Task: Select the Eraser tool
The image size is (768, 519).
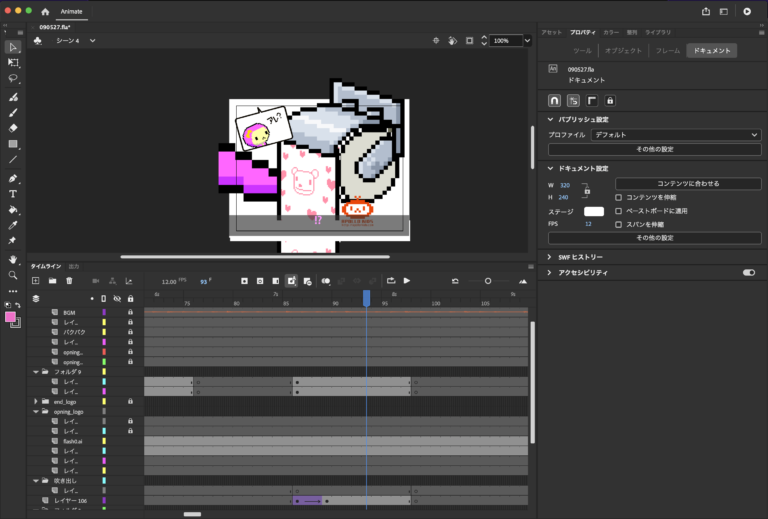Action: 13,128
